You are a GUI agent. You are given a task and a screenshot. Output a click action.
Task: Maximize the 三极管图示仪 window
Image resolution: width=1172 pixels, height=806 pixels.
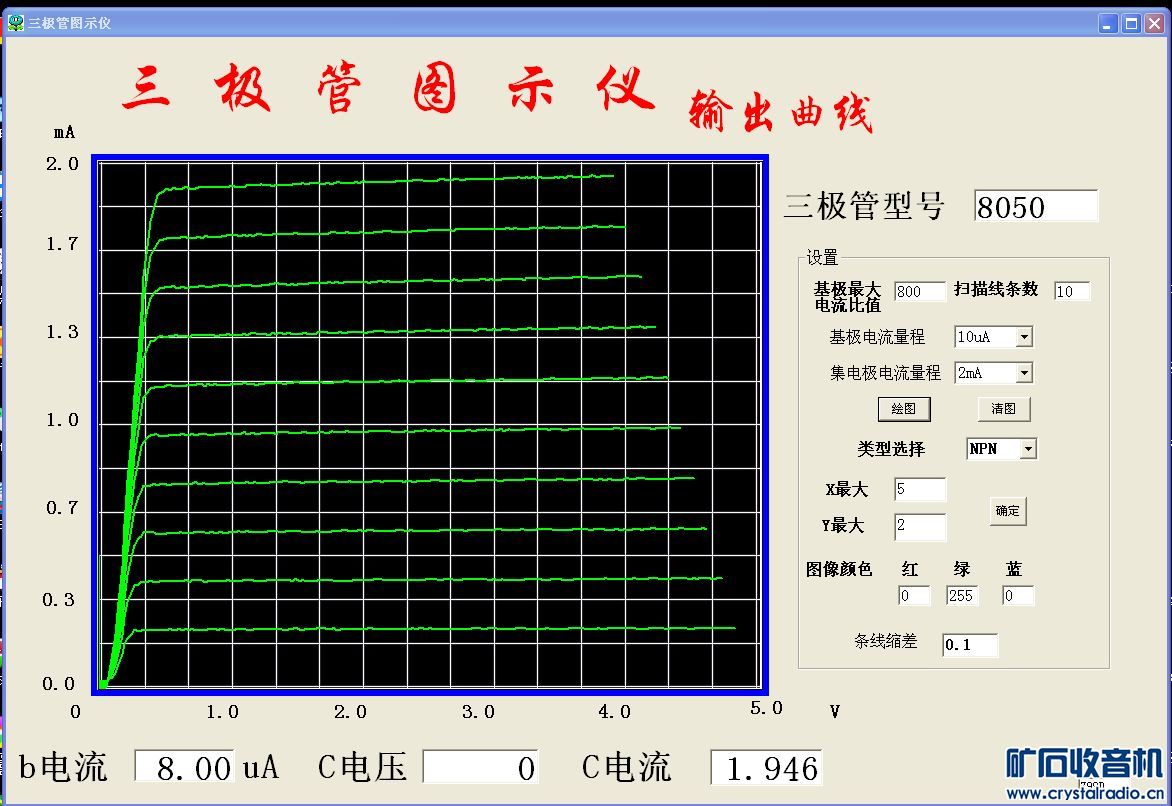pos(1131,24)
